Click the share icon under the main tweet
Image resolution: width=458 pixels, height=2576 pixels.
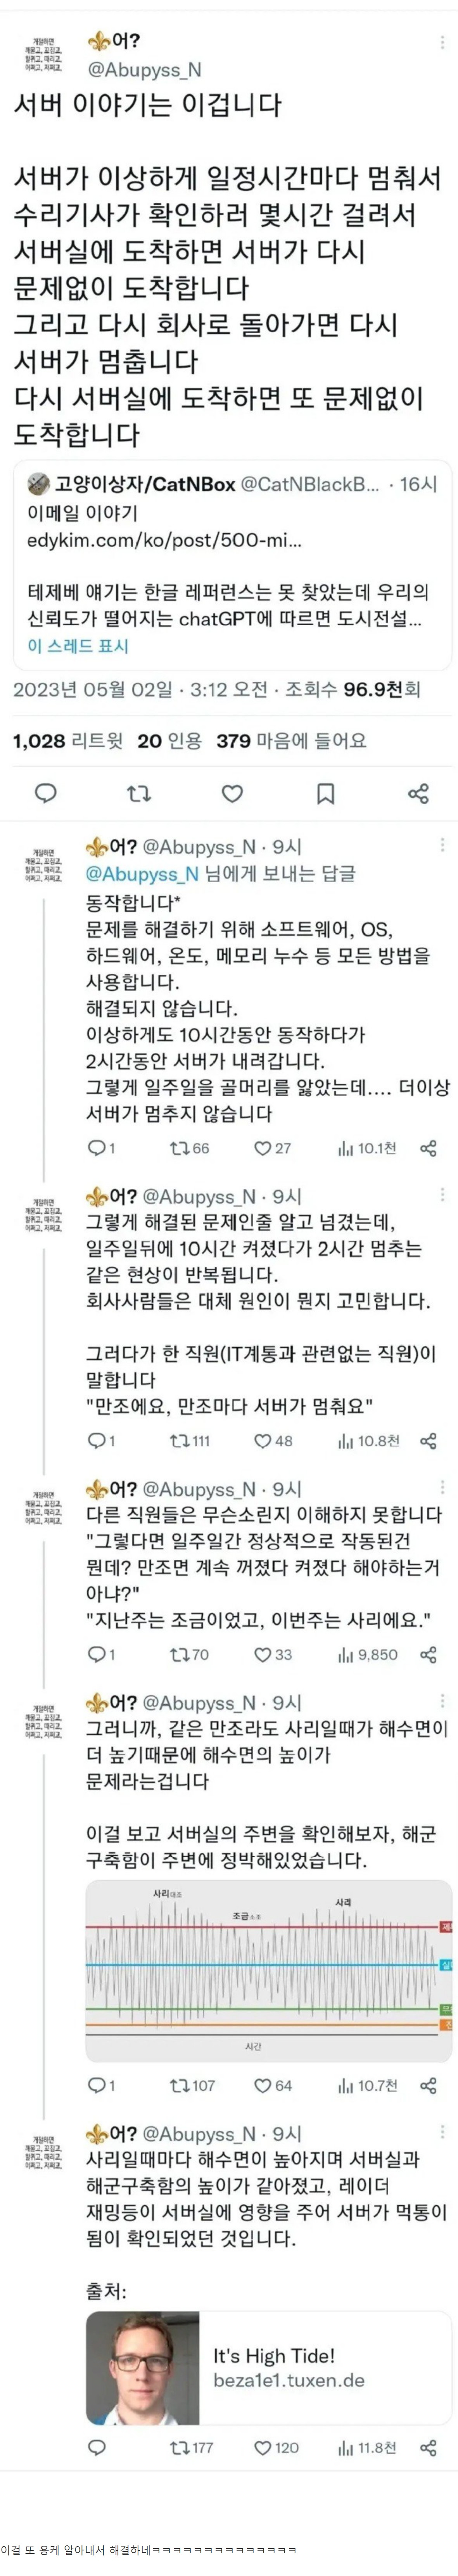[418, 793]
